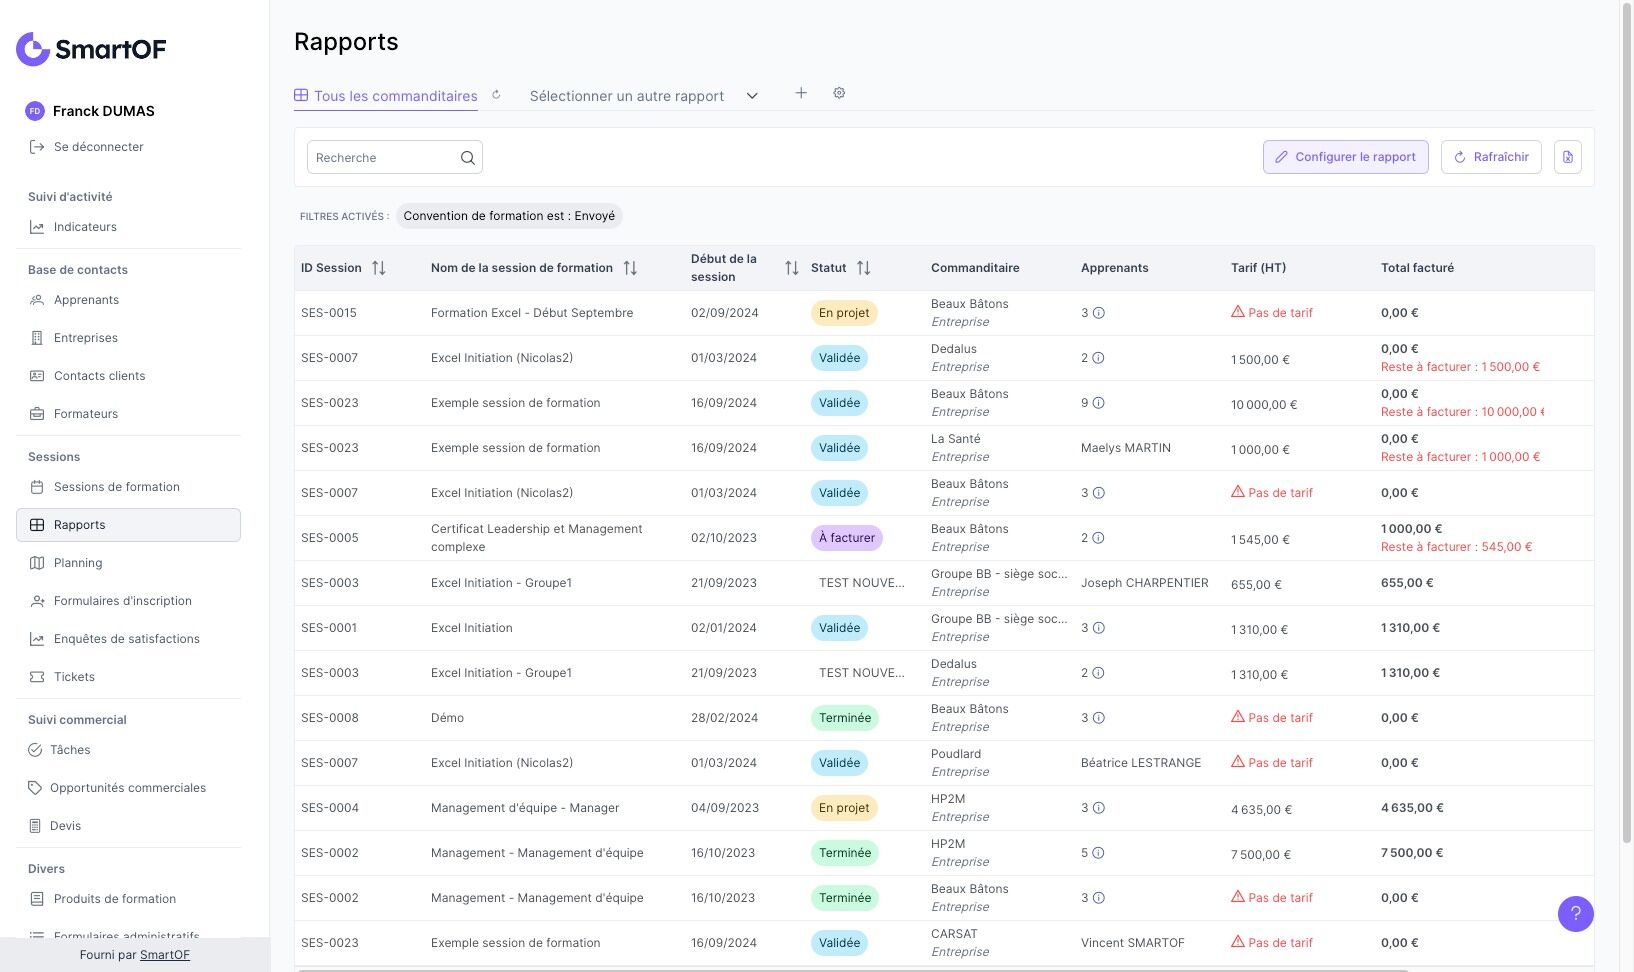1634x972 pixels.
Task: Select the Tous les commanditaires tab
Action: click(386, 96)
